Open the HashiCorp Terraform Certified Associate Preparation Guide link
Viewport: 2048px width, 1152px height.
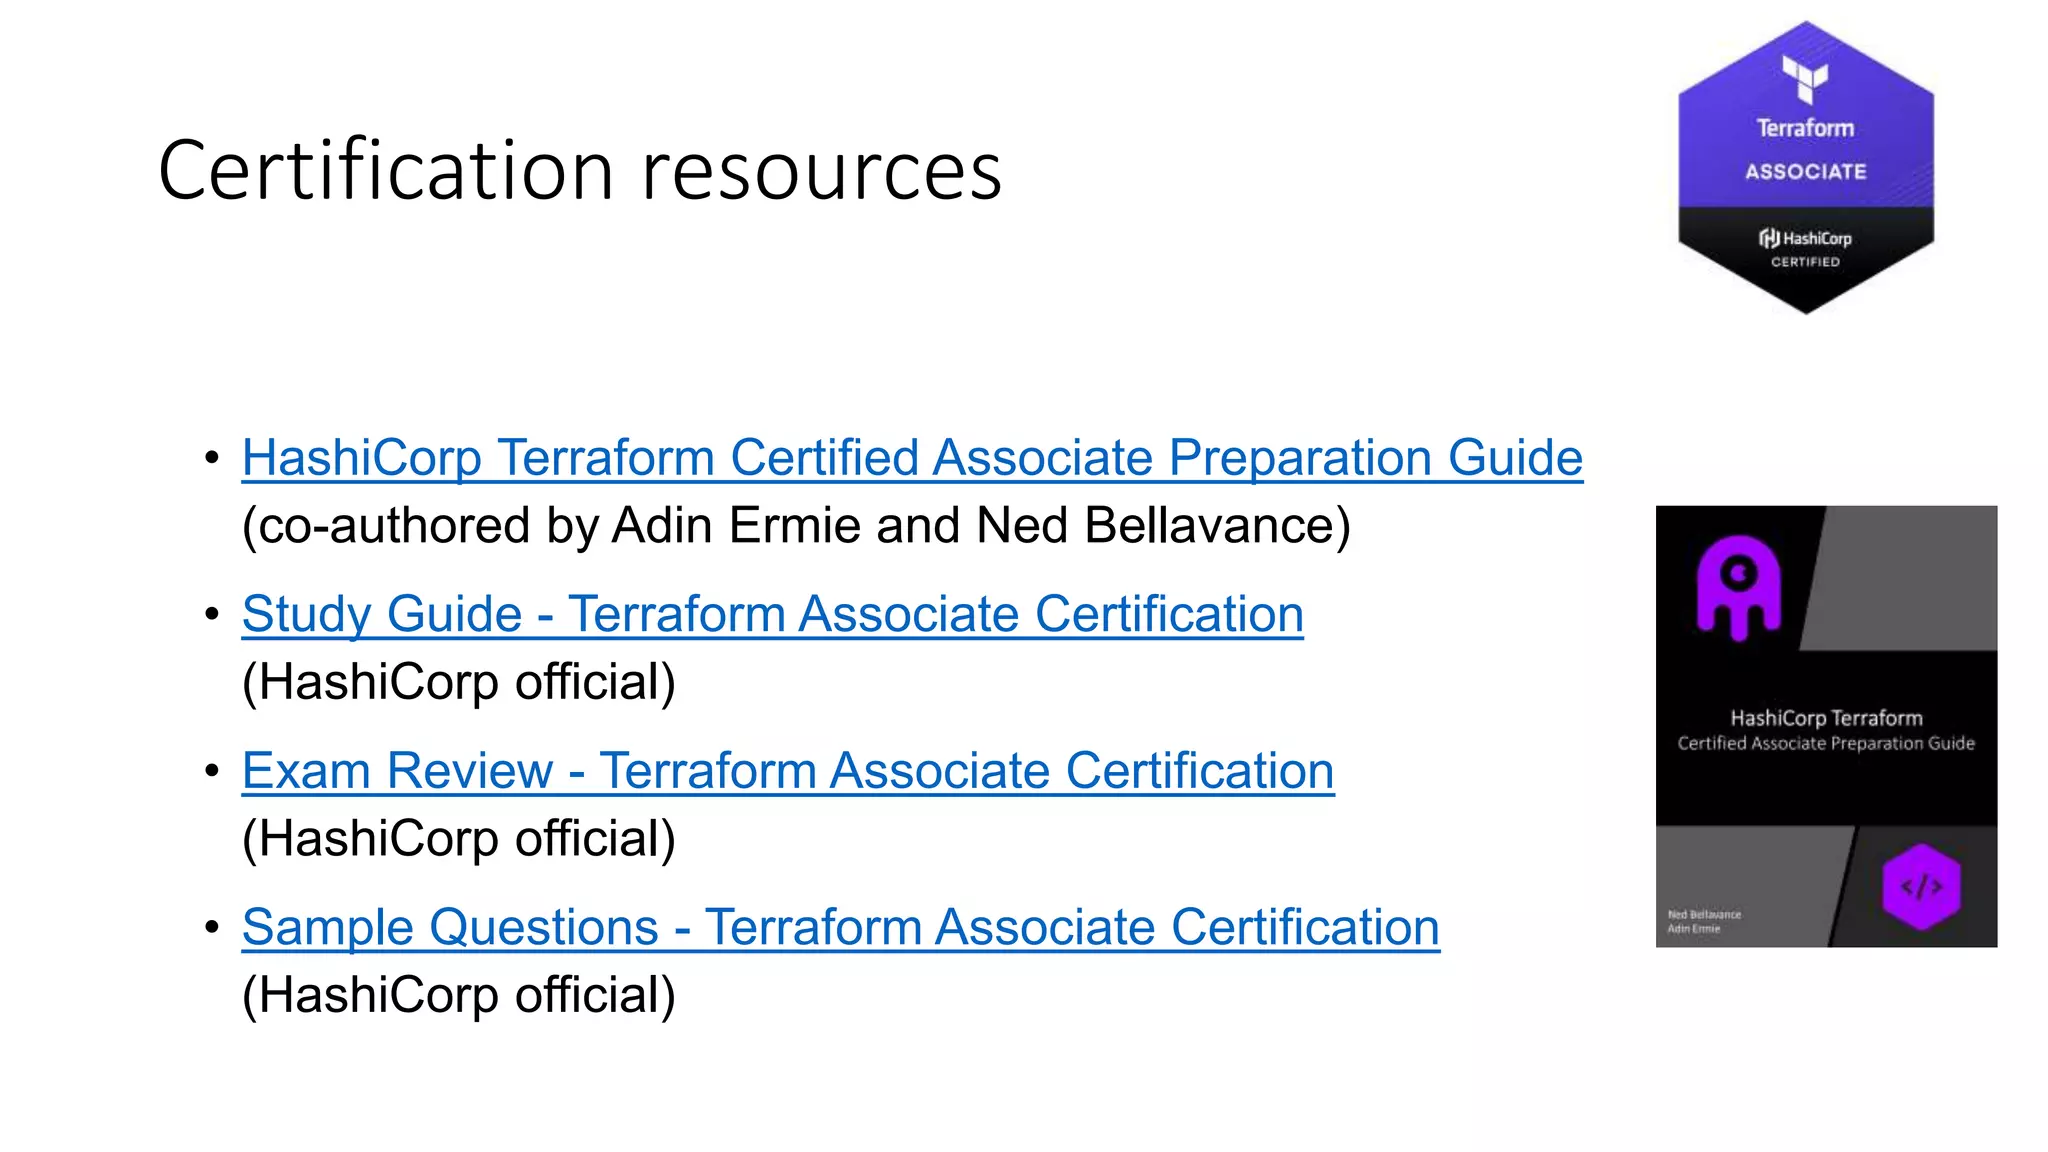pyautogui.click(x=912, y=458)
